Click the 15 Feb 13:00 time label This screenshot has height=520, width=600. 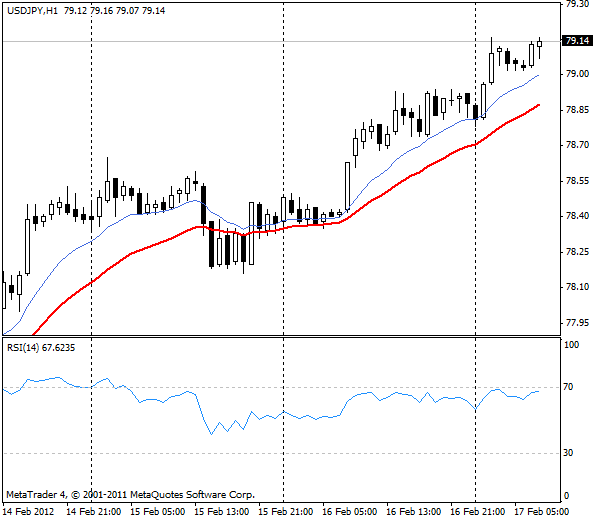click(222, 512)
